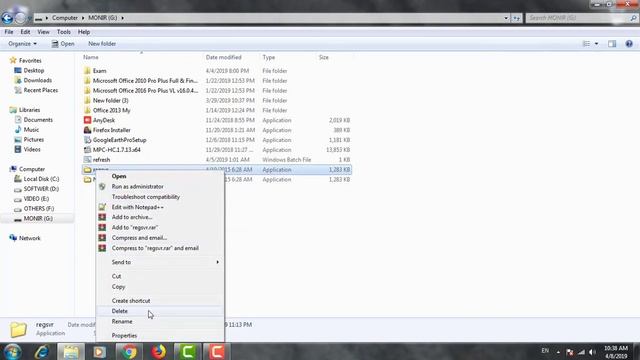Click the Forward navigation arrow
640x360 pixels.
point(20,18)
